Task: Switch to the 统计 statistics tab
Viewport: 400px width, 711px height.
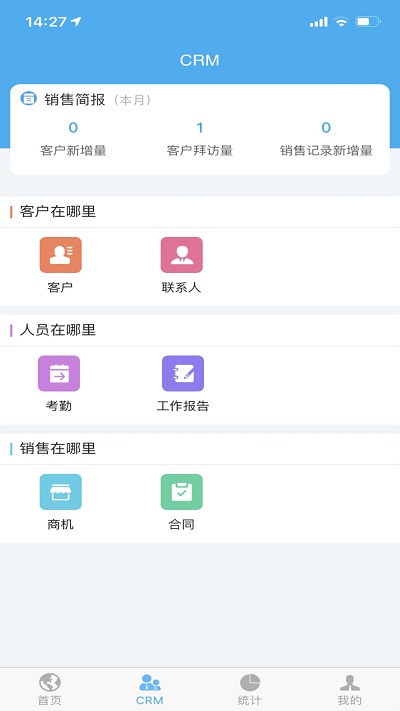Action: 250,689
